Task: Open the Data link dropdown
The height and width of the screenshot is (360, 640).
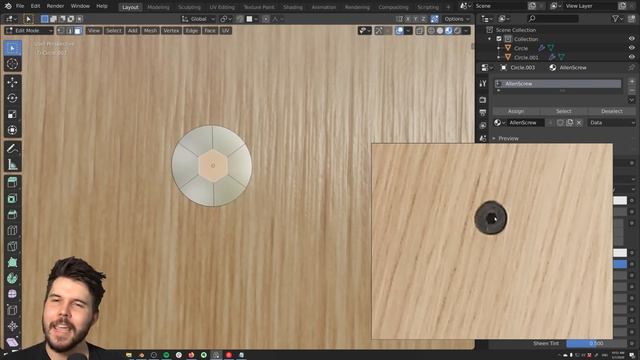Action: pos(611,122)
